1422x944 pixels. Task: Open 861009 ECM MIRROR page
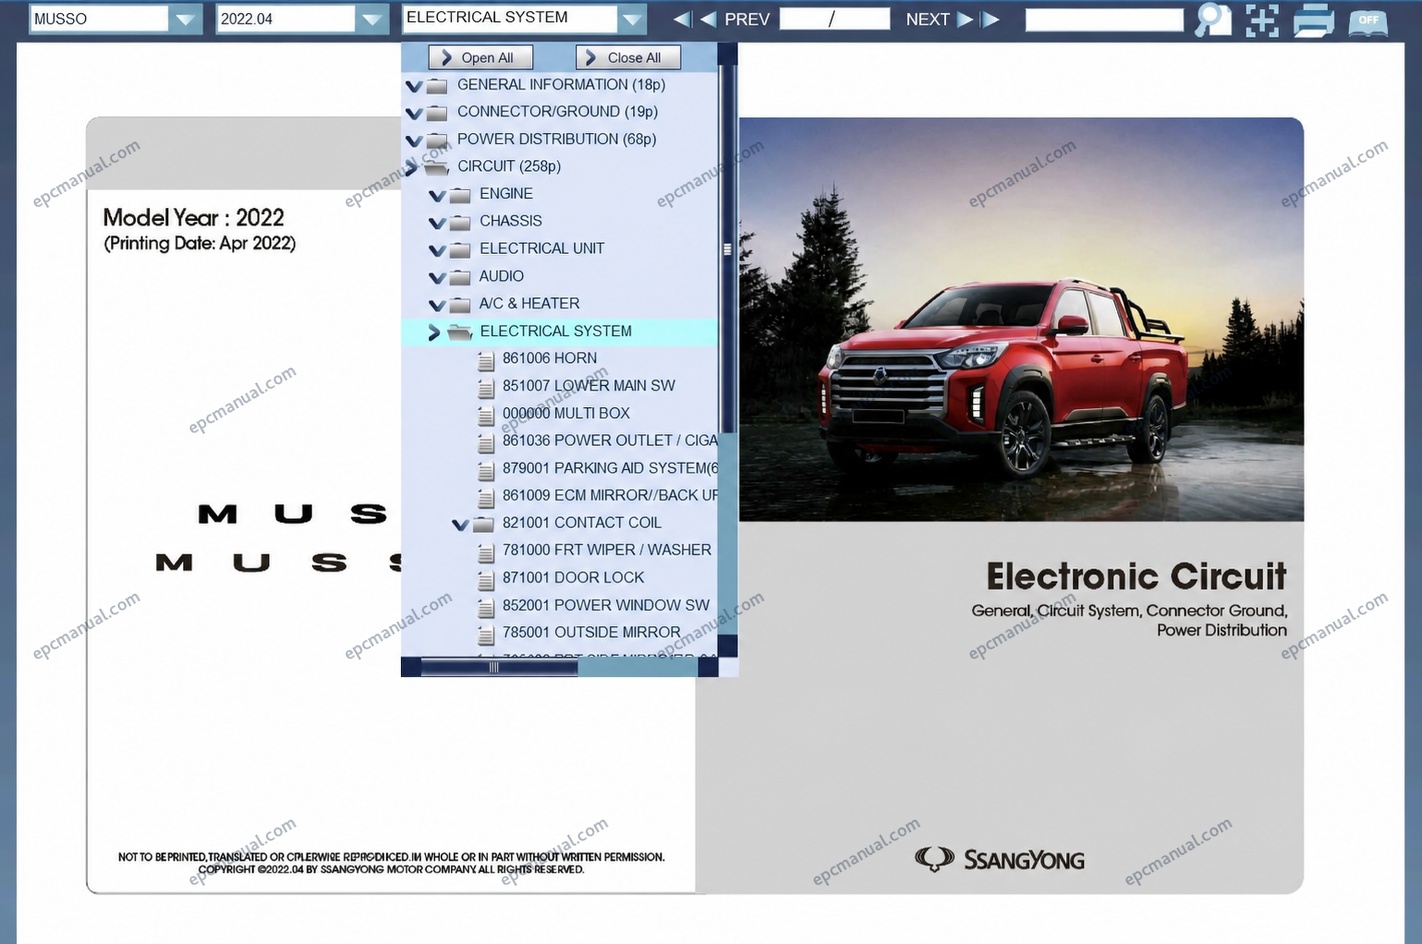pyautogui.click(x=609, y=495)
